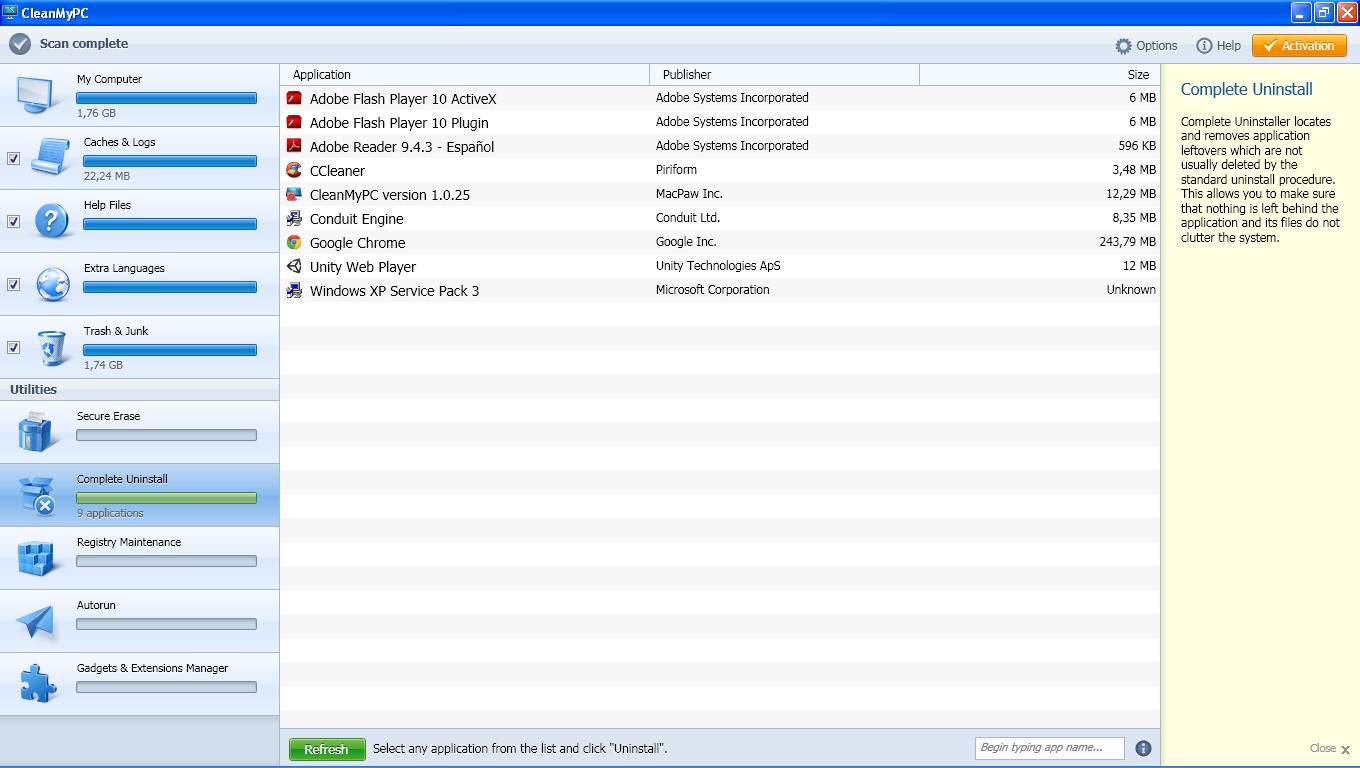Click the Conduit Engine app icon

[x=294, y=218]
